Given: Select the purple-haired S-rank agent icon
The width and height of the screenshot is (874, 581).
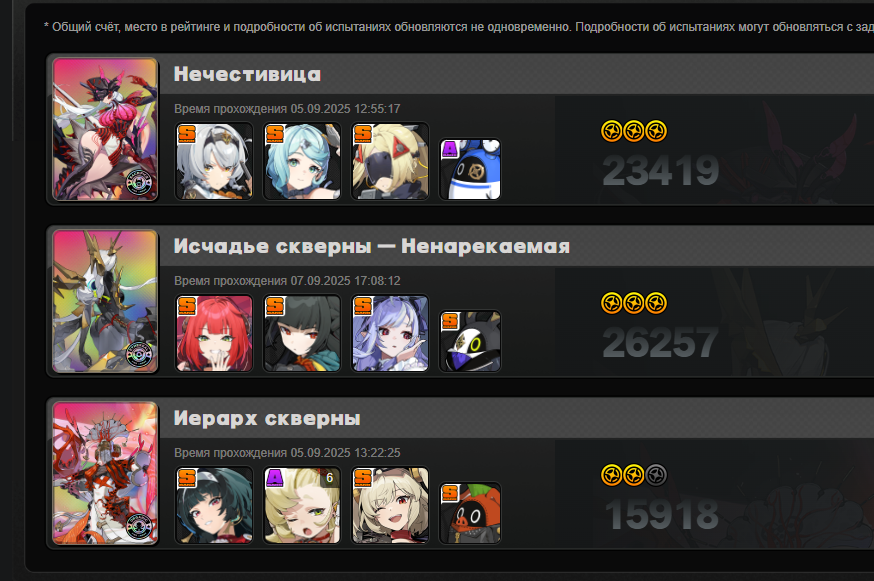Looking at the screenshot, I should click(x=390, y=333).
